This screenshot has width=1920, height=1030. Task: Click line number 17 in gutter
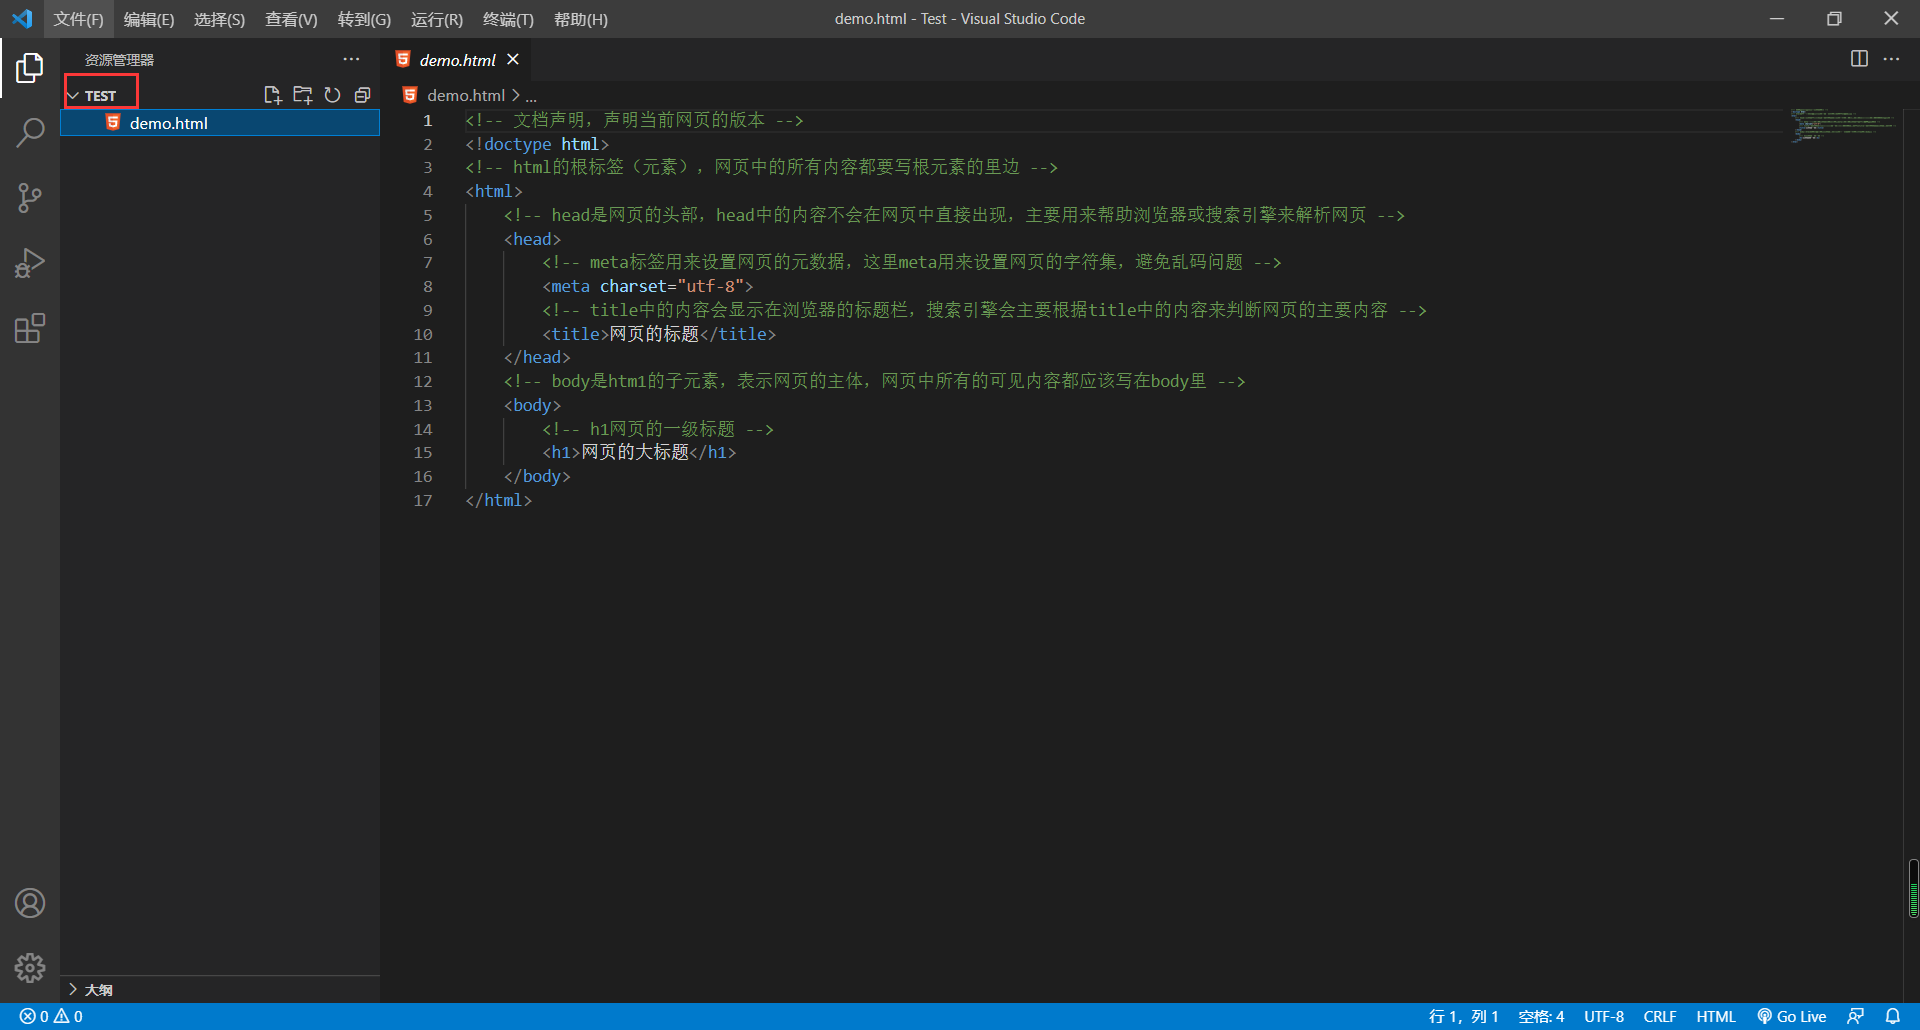click(423, 500)
